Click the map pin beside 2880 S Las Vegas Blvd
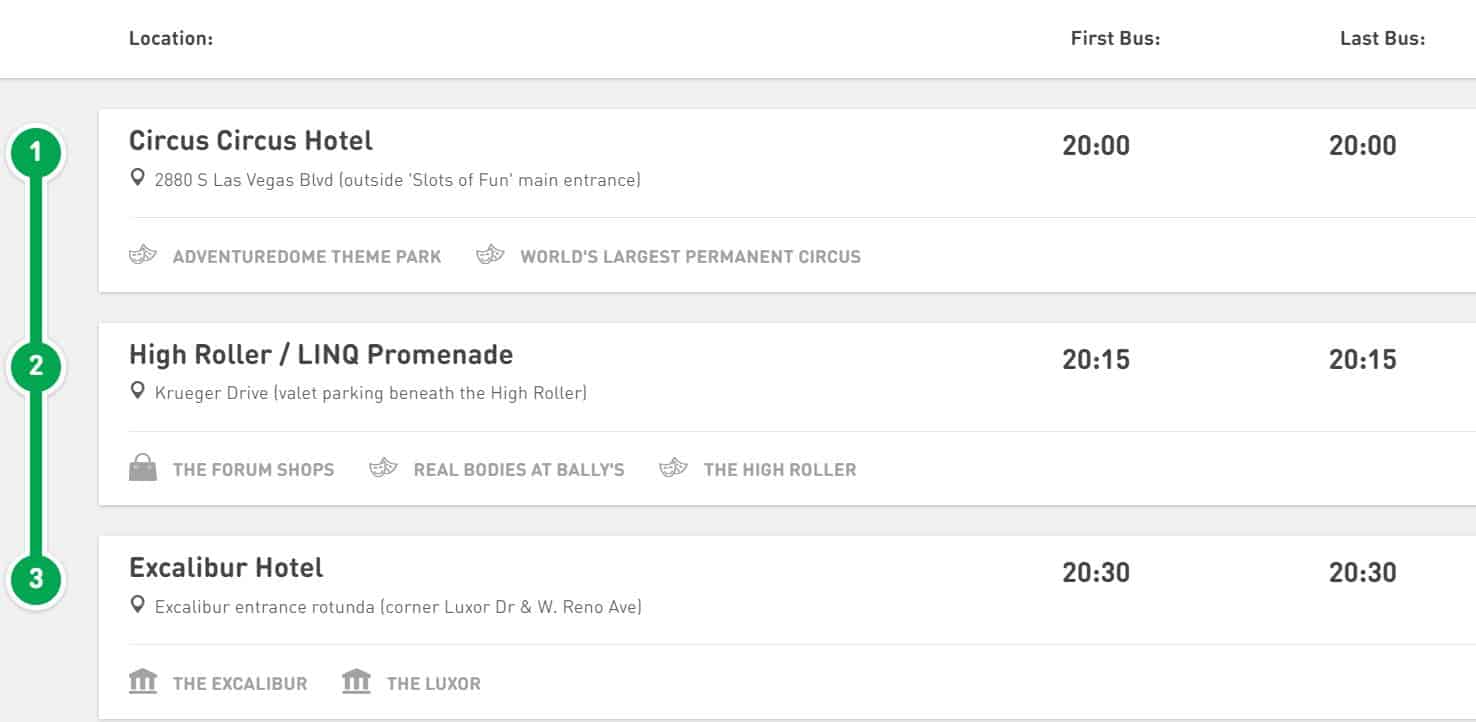Viewport: 1476px width, 722px height. 138,179
